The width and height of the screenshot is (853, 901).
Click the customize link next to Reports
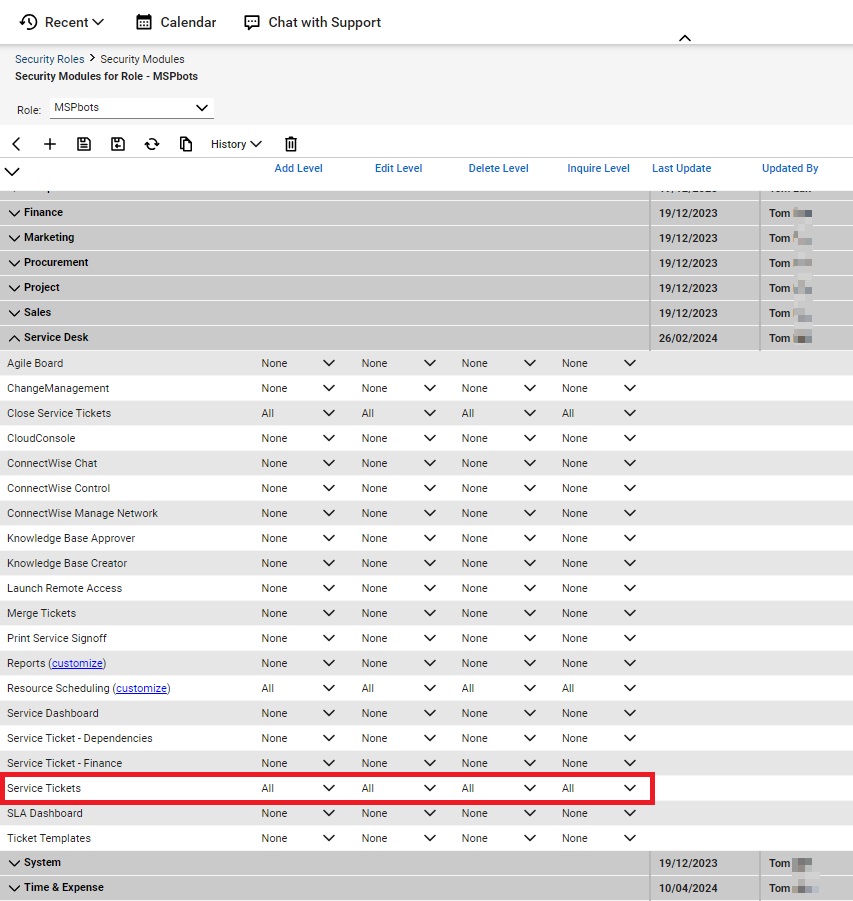pos(78,663)
